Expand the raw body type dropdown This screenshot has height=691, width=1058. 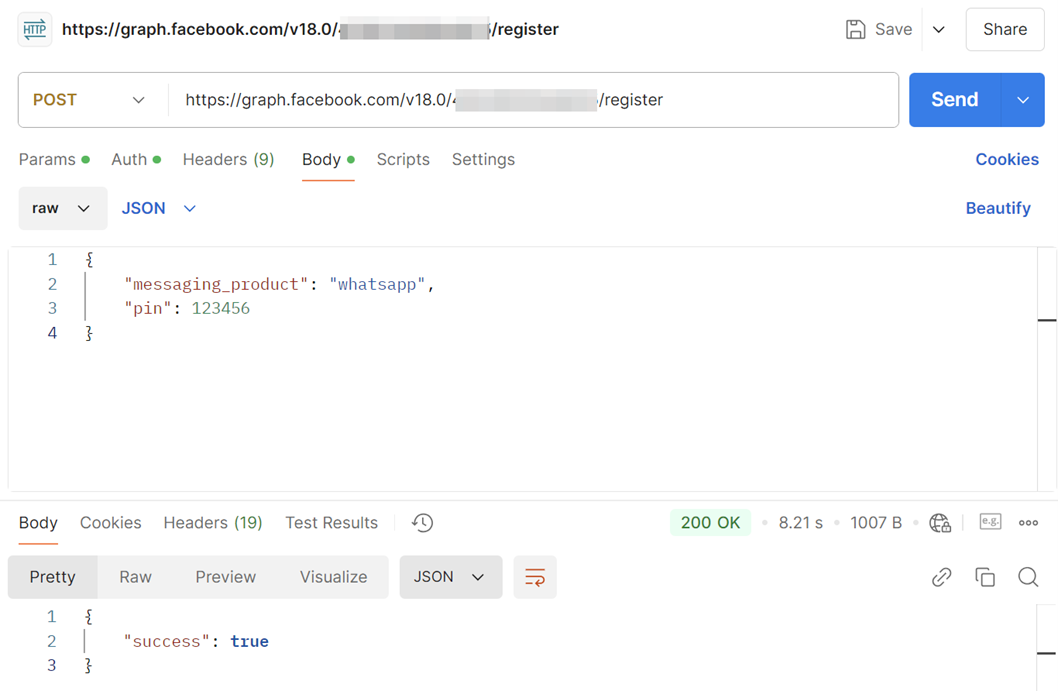(x=62, y=208)
